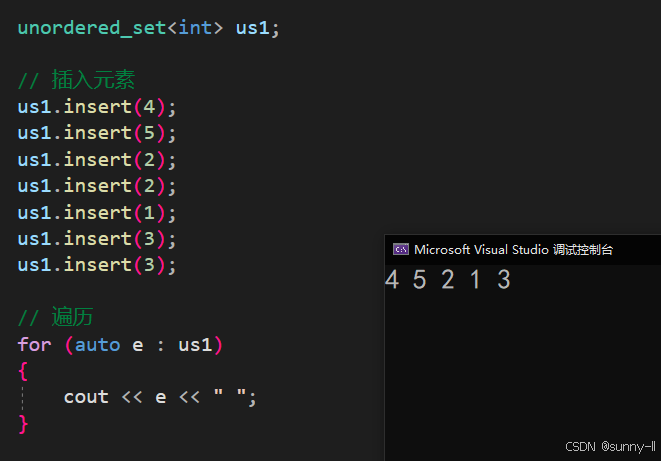Click the us1.insert(4) line
The width and height of the screenshot is (661, 461).
(97, 106)
